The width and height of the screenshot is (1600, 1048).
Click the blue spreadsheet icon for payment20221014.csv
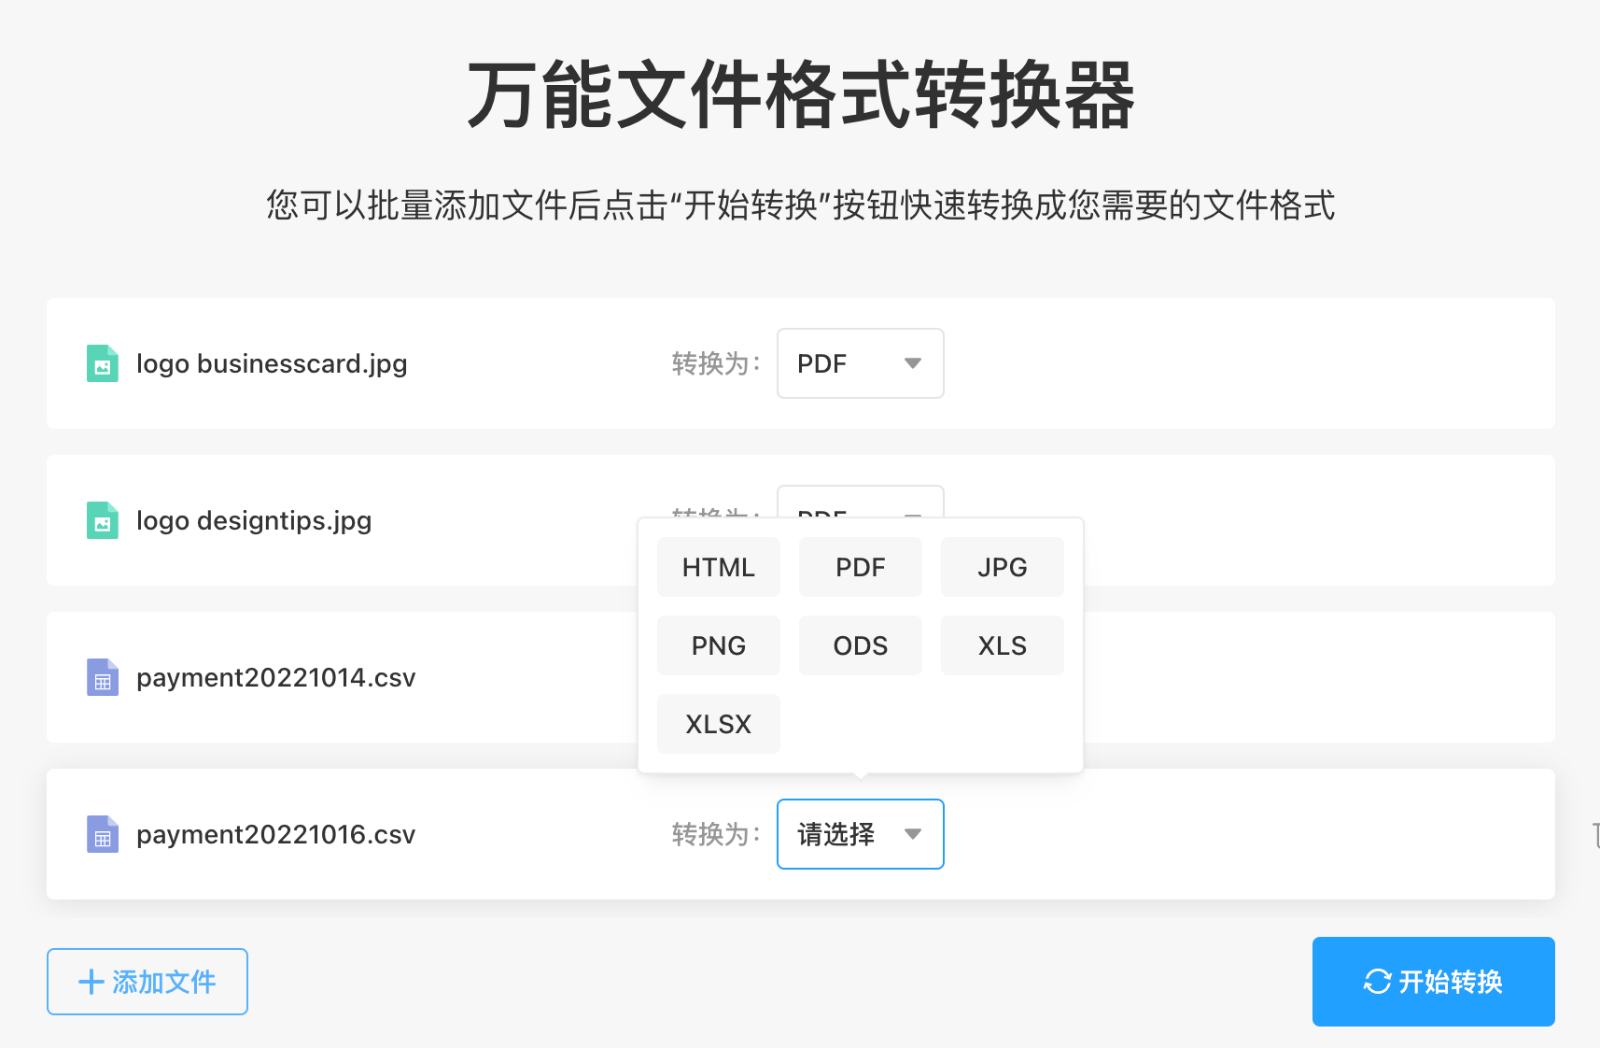[101, 677]
